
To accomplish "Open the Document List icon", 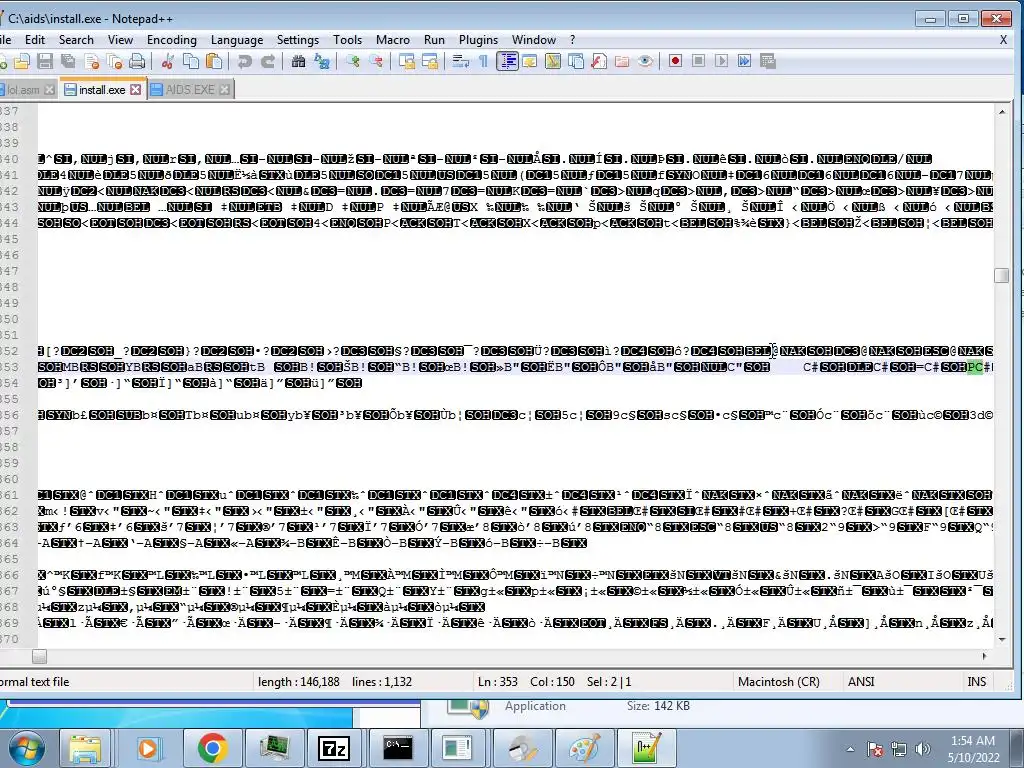I will tap(576, 61).
